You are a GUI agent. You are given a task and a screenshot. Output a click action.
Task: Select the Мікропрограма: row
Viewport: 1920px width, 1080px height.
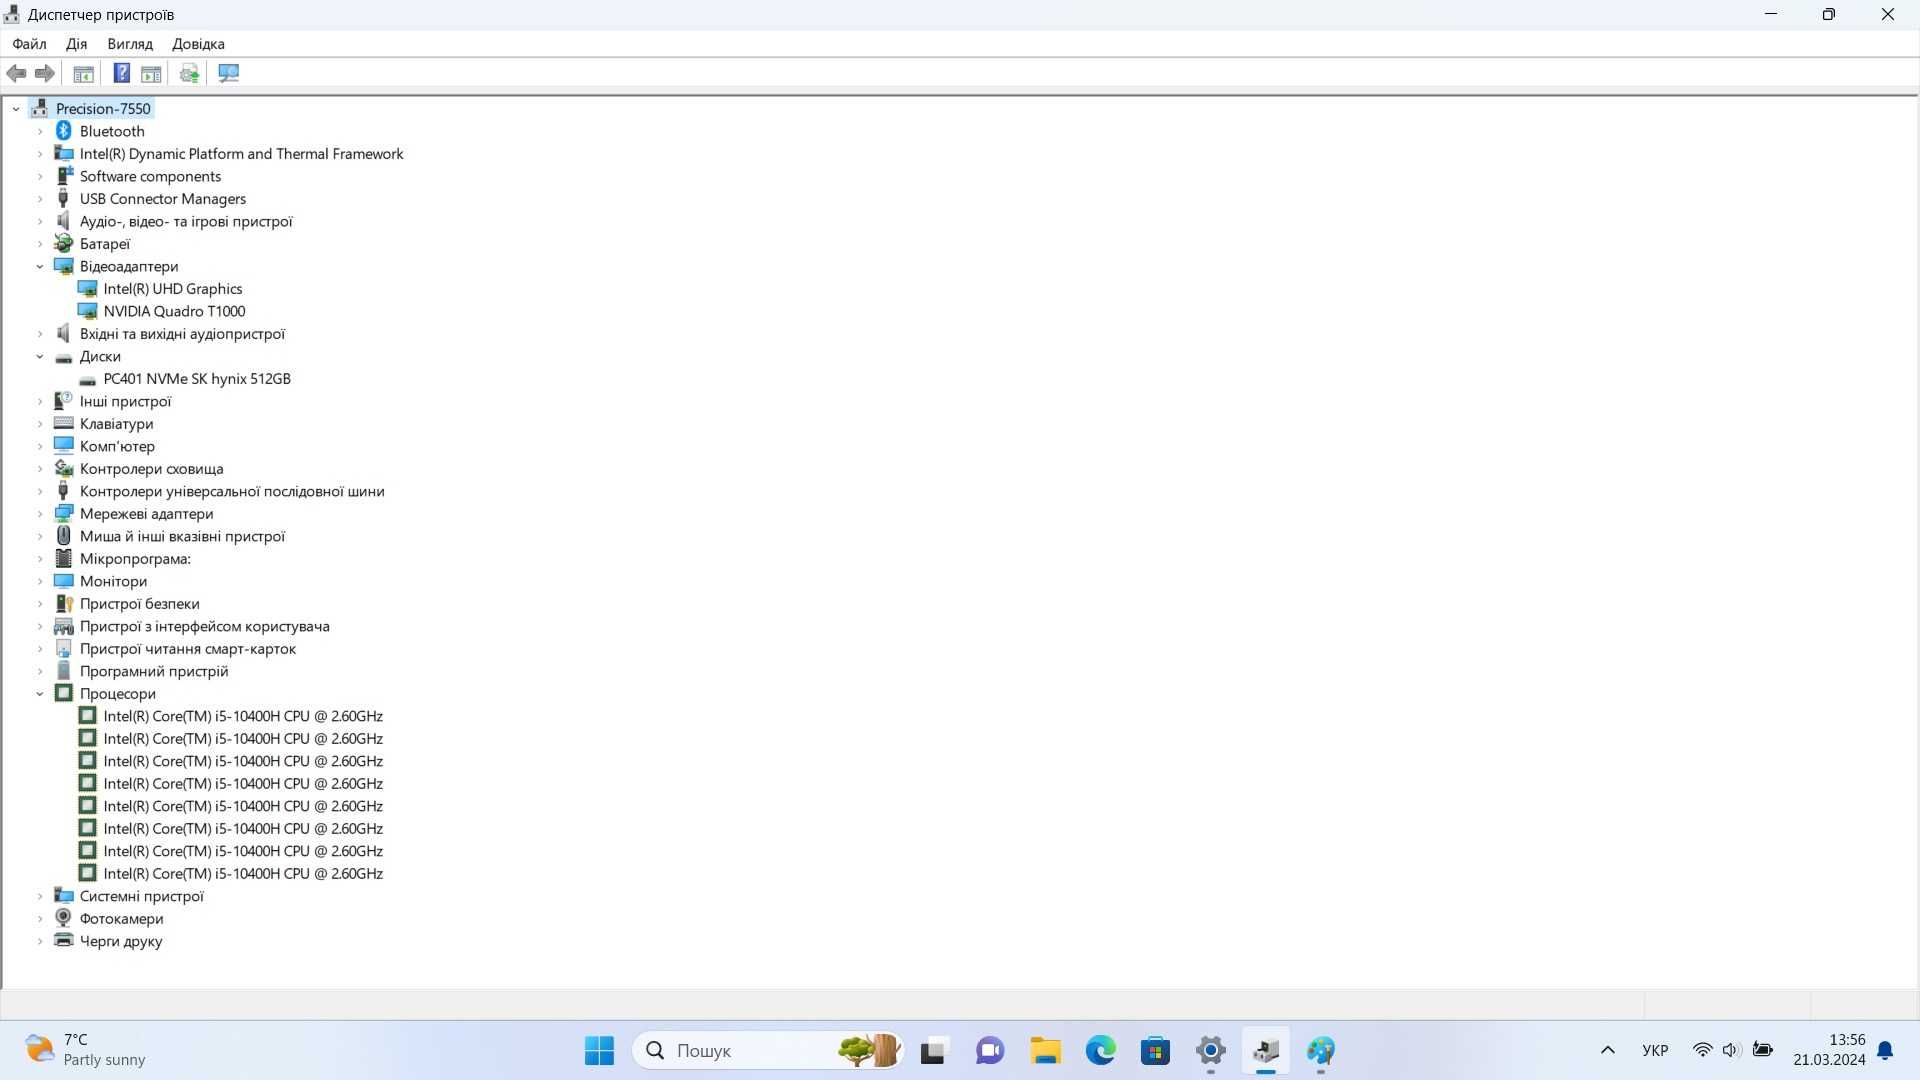(135, 559)
